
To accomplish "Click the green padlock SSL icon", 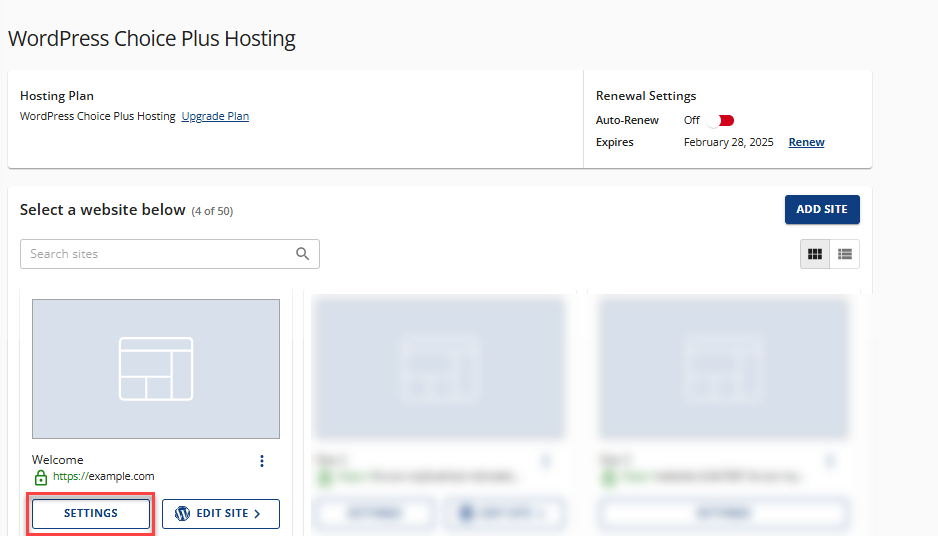I will [41, 477].
